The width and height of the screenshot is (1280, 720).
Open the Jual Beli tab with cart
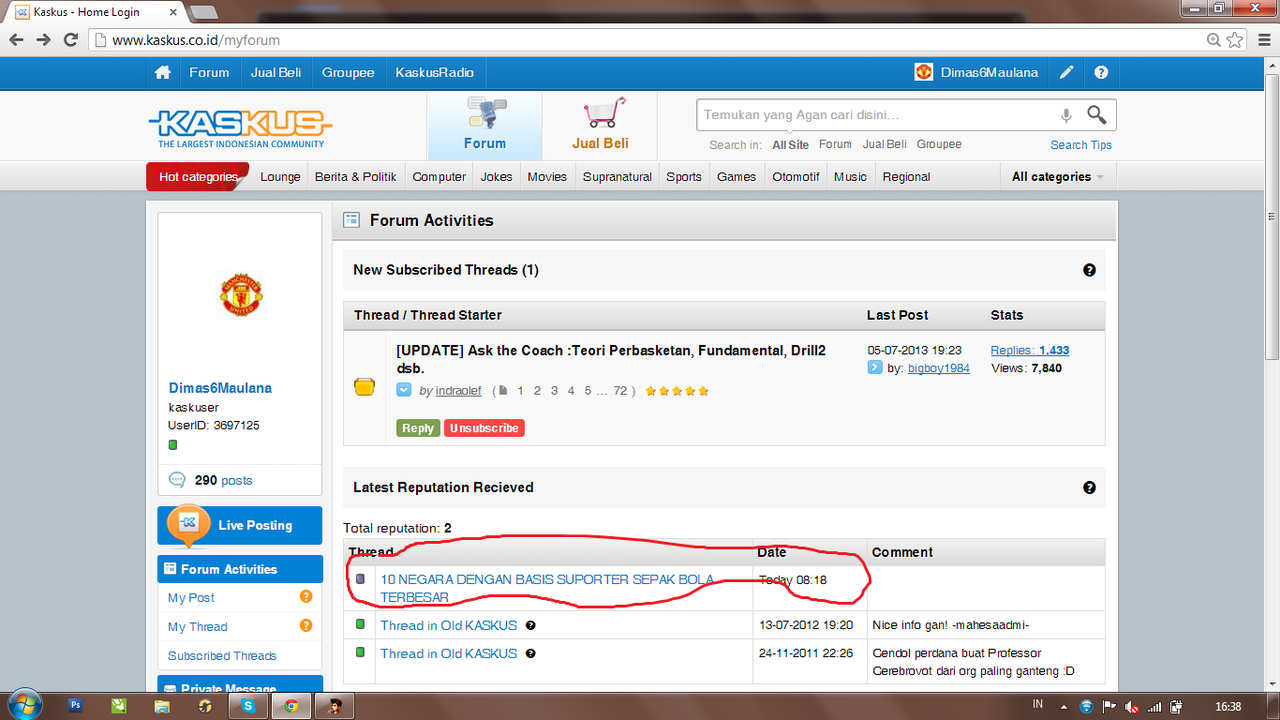tap(600, 126)
